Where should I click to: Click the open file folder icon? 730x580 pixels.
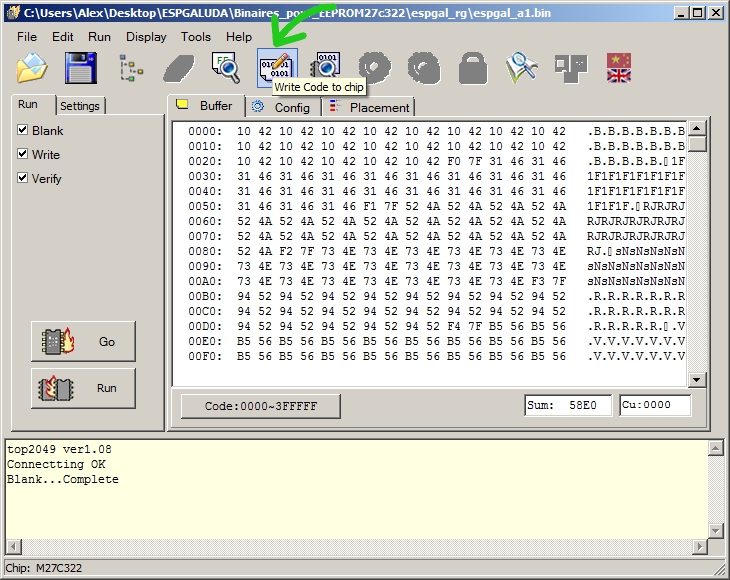(32, 68)
